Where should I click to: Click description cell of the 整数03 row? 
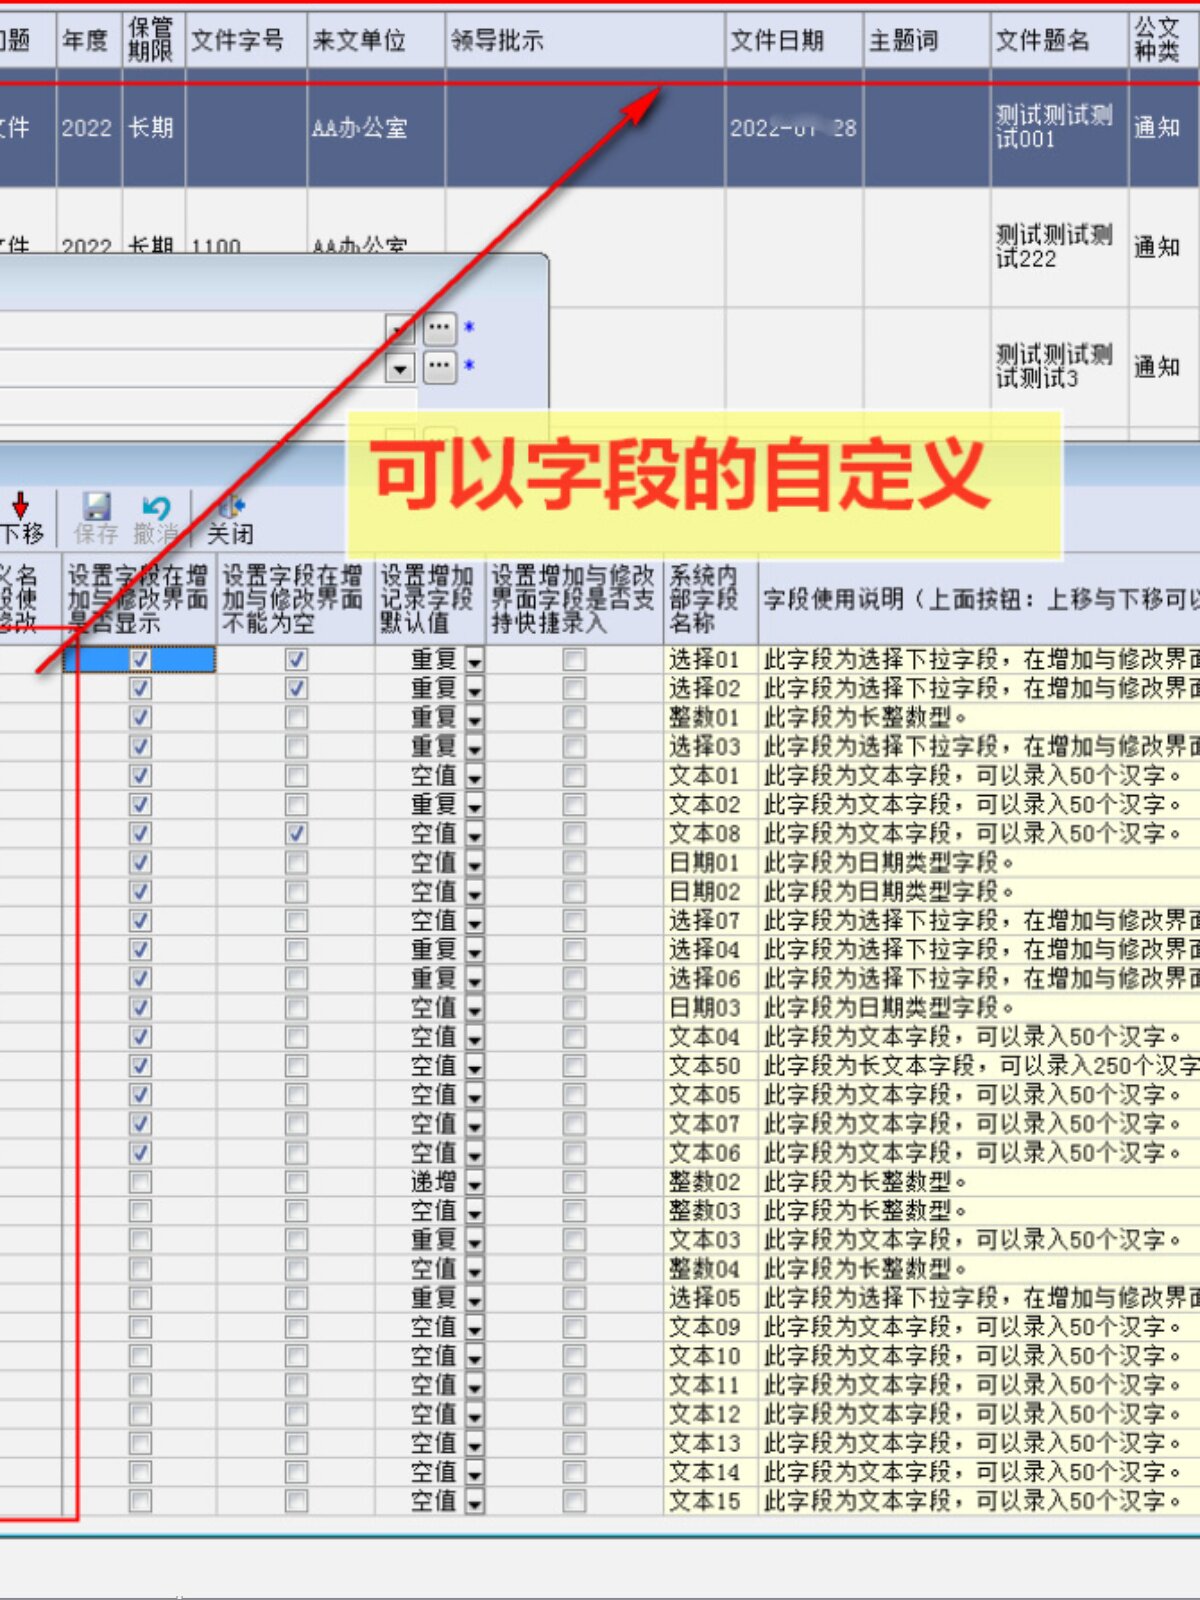[x=980, y=1211]
